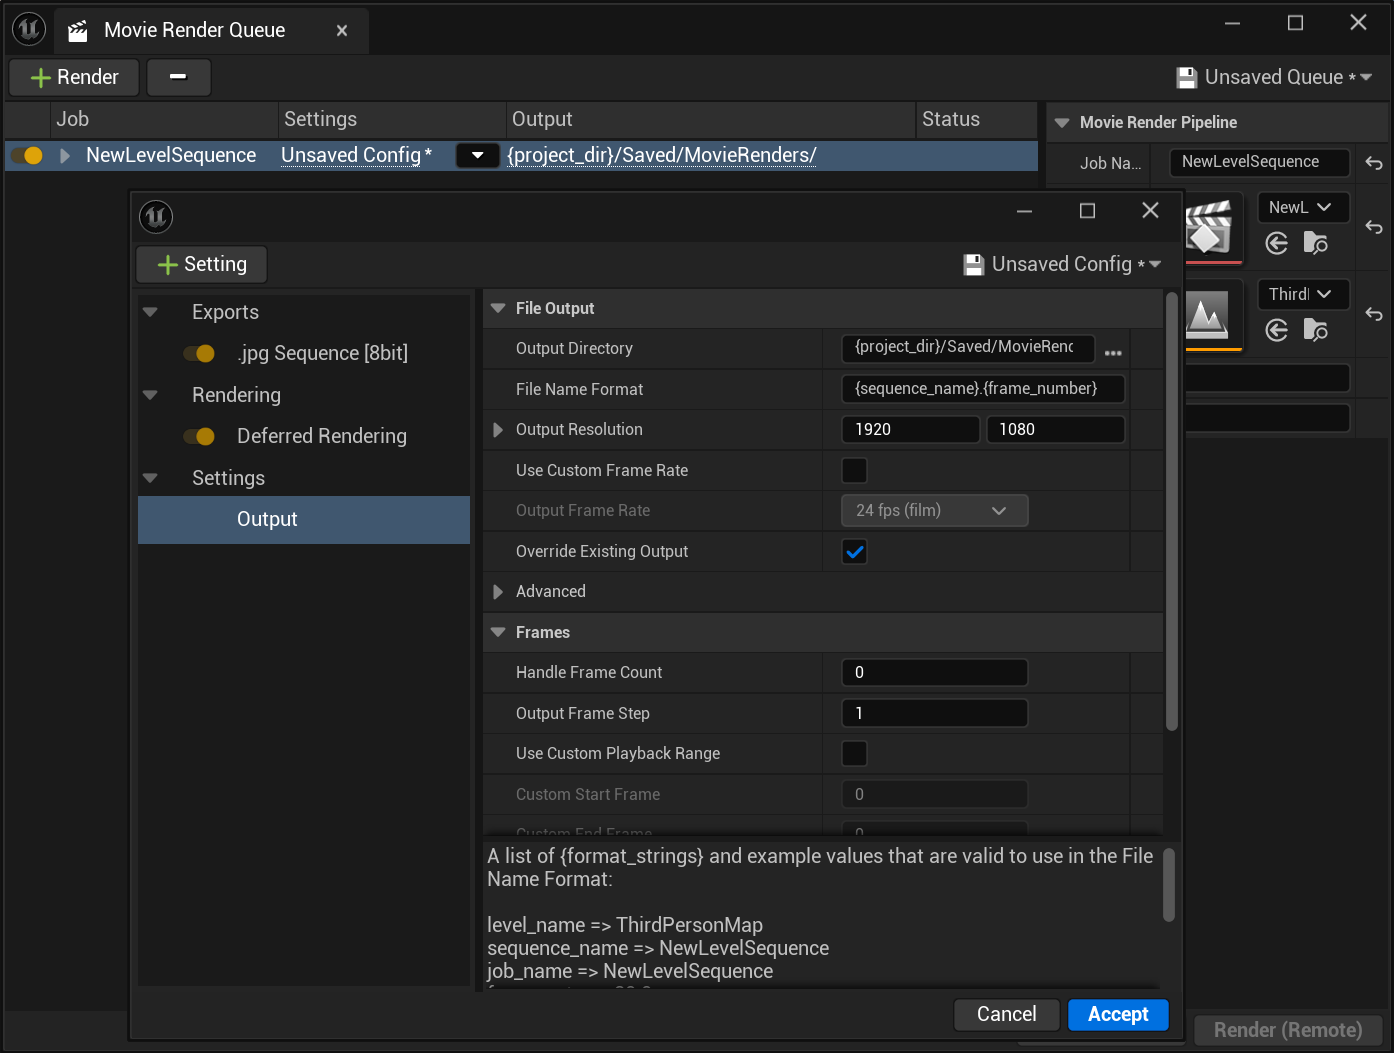The height and width of the screenshot is (1053, 1394).
Task: Open the {project_dir}/Saved/MovieRenders/ output link
Action: click(x=662, y=155)
